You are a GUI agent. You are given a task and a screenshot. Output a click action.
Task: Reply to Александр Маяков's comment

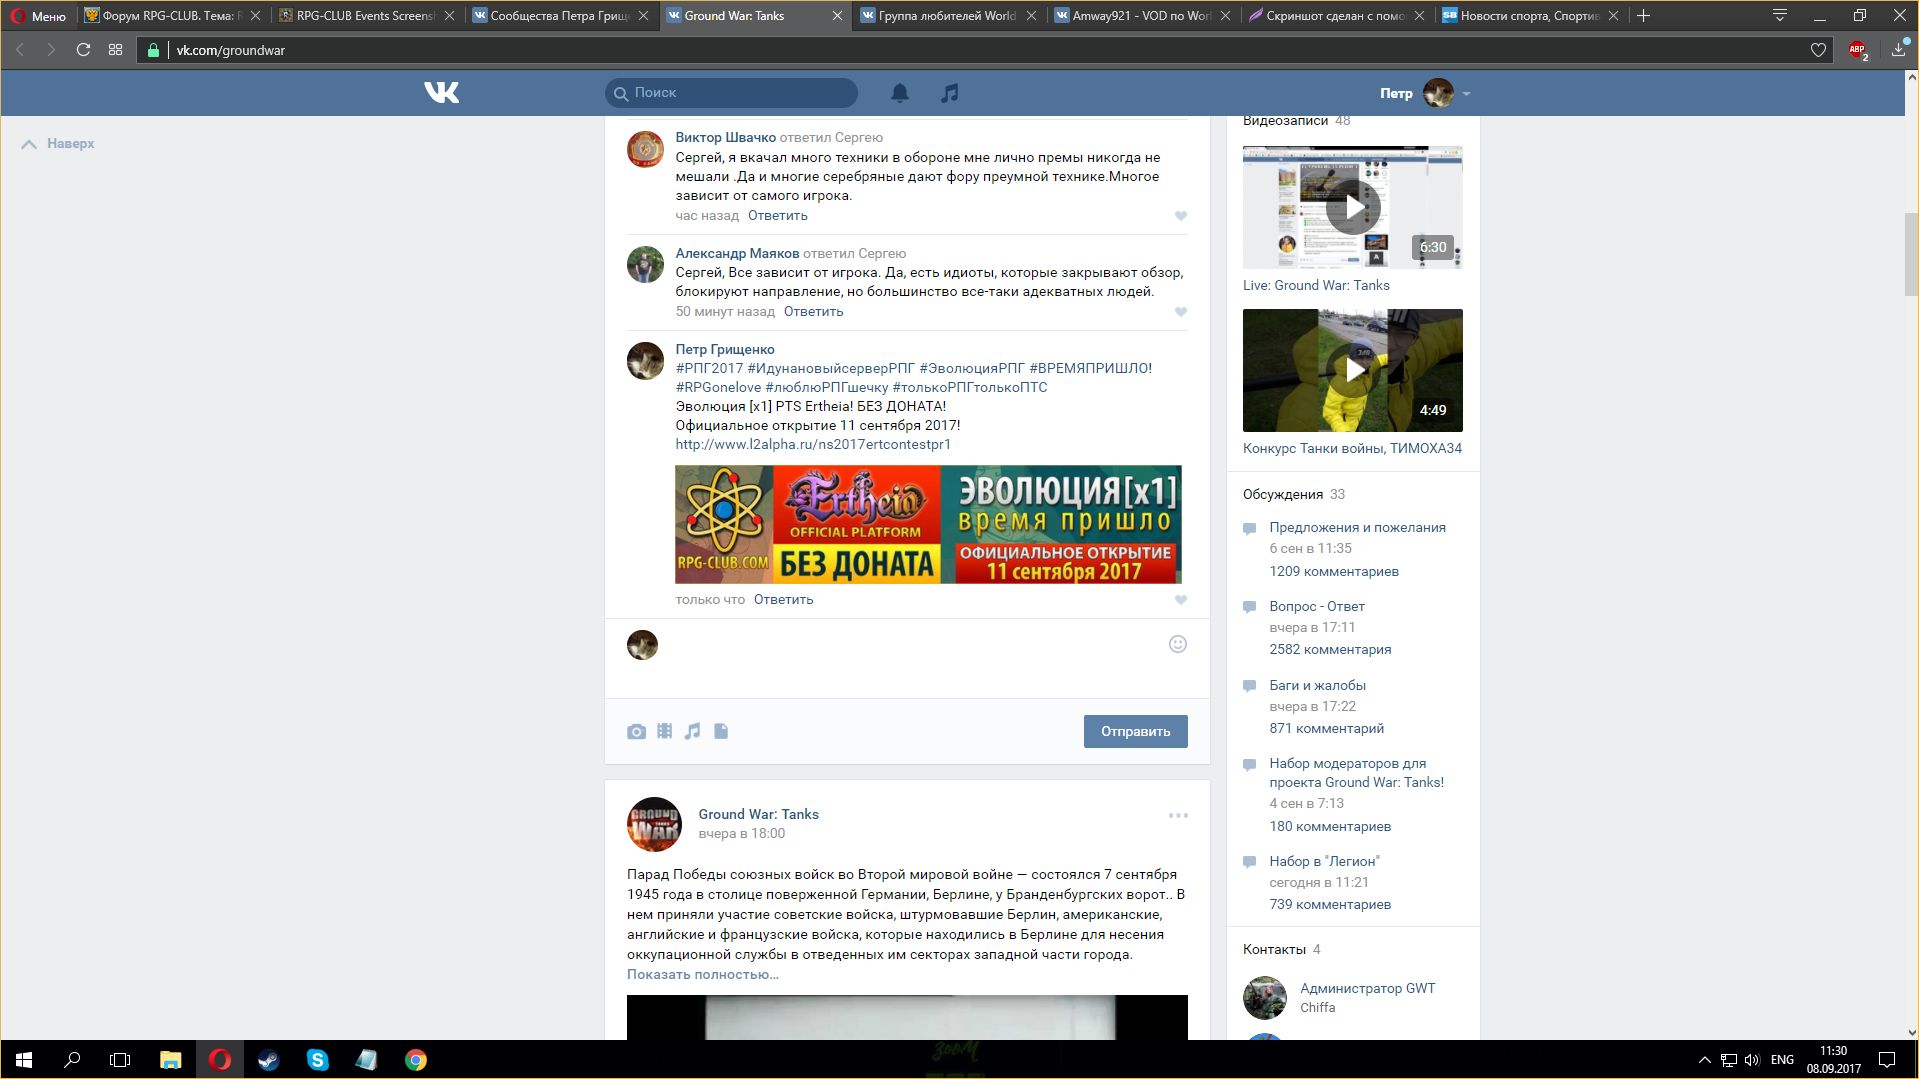pos(813,311)
